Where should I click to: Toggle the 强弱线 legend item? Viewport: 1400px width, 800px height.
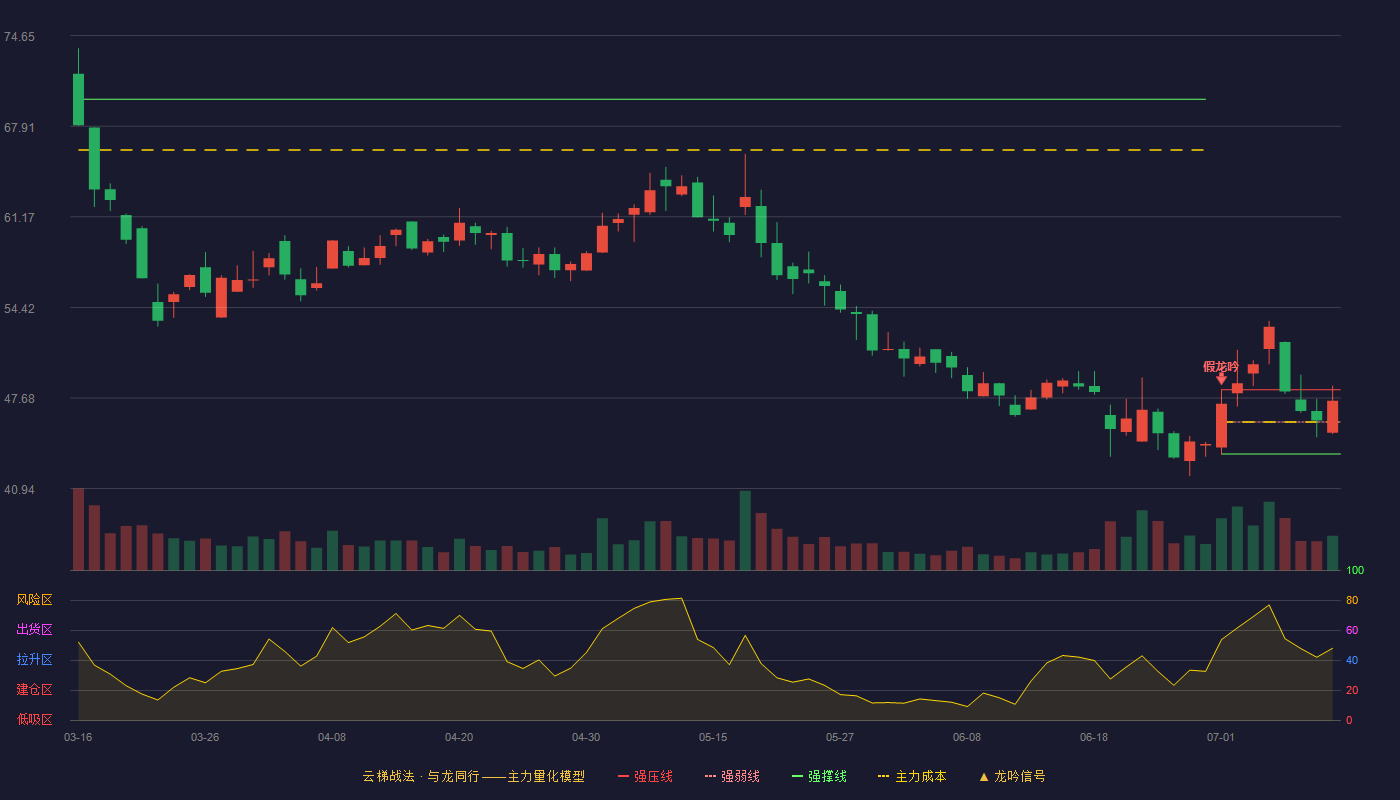pyautogui.click(x=732, y=776)
